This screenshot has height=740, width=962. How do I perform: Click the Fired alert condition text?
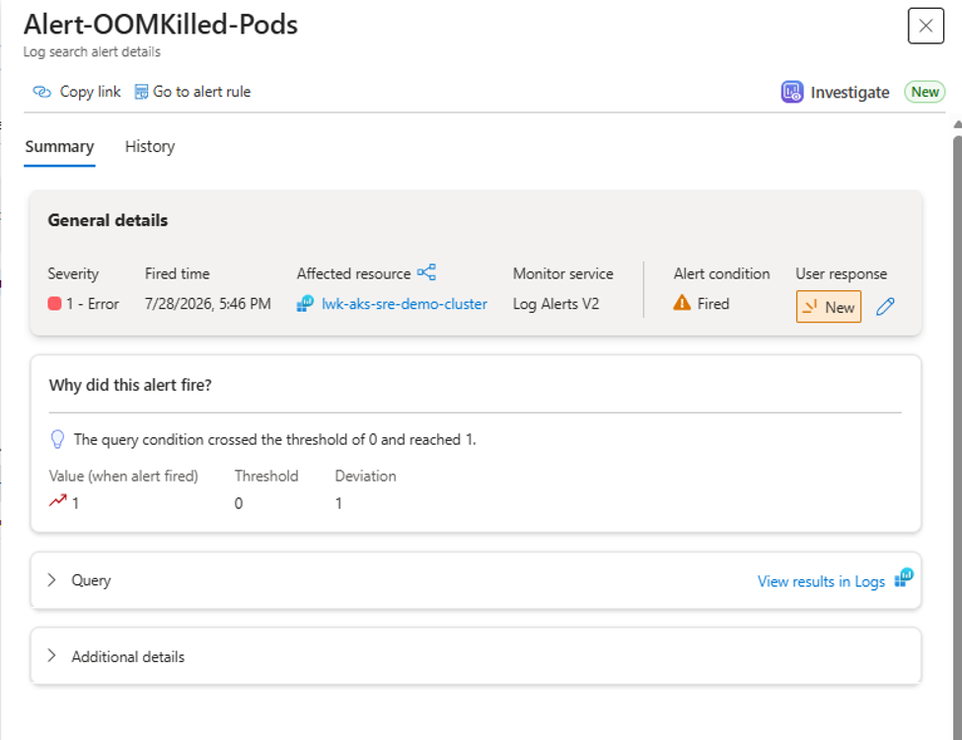click(713, 304)
